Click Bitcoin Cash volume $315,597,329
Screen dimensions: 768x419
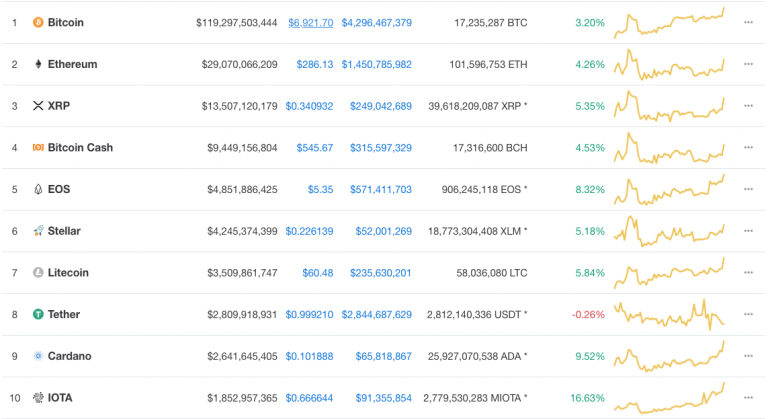point(381,148)
